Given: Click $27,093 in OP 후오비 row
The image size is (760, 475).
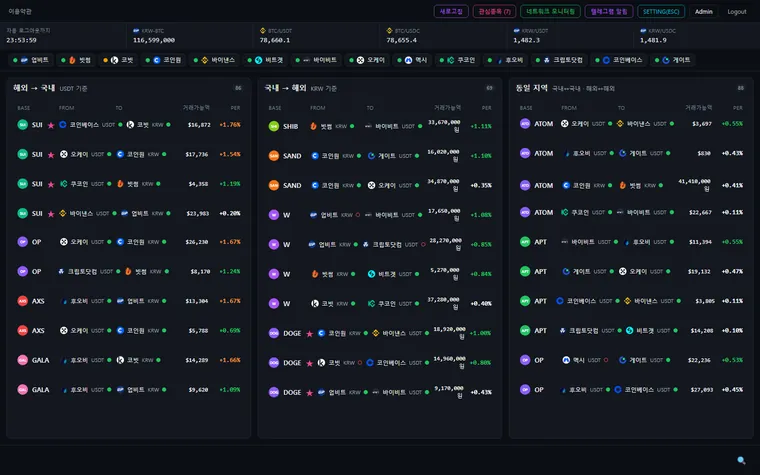Looking at the screenshot, I should [702, 390].
